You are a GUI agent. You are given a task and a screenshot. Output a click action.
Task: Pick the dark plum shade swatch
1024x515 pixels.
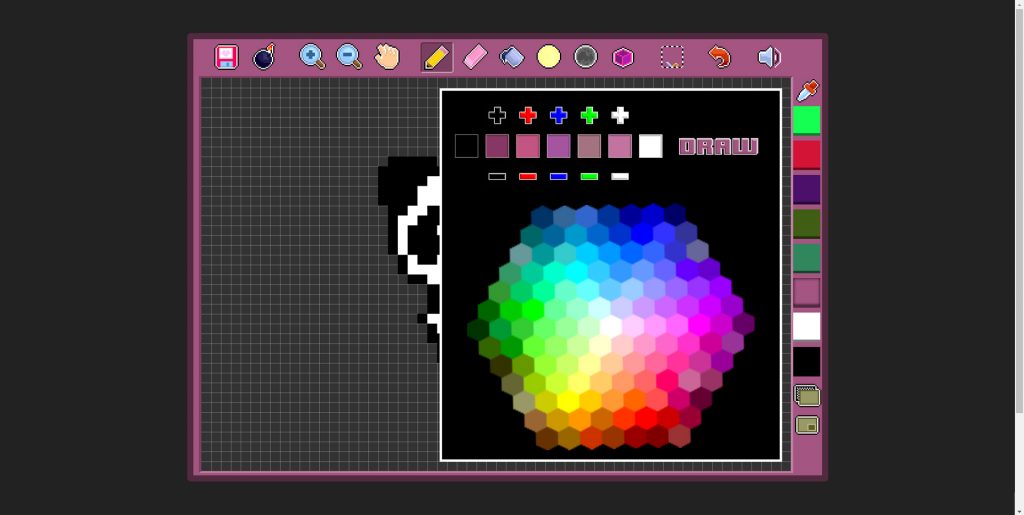coord(497,146)
